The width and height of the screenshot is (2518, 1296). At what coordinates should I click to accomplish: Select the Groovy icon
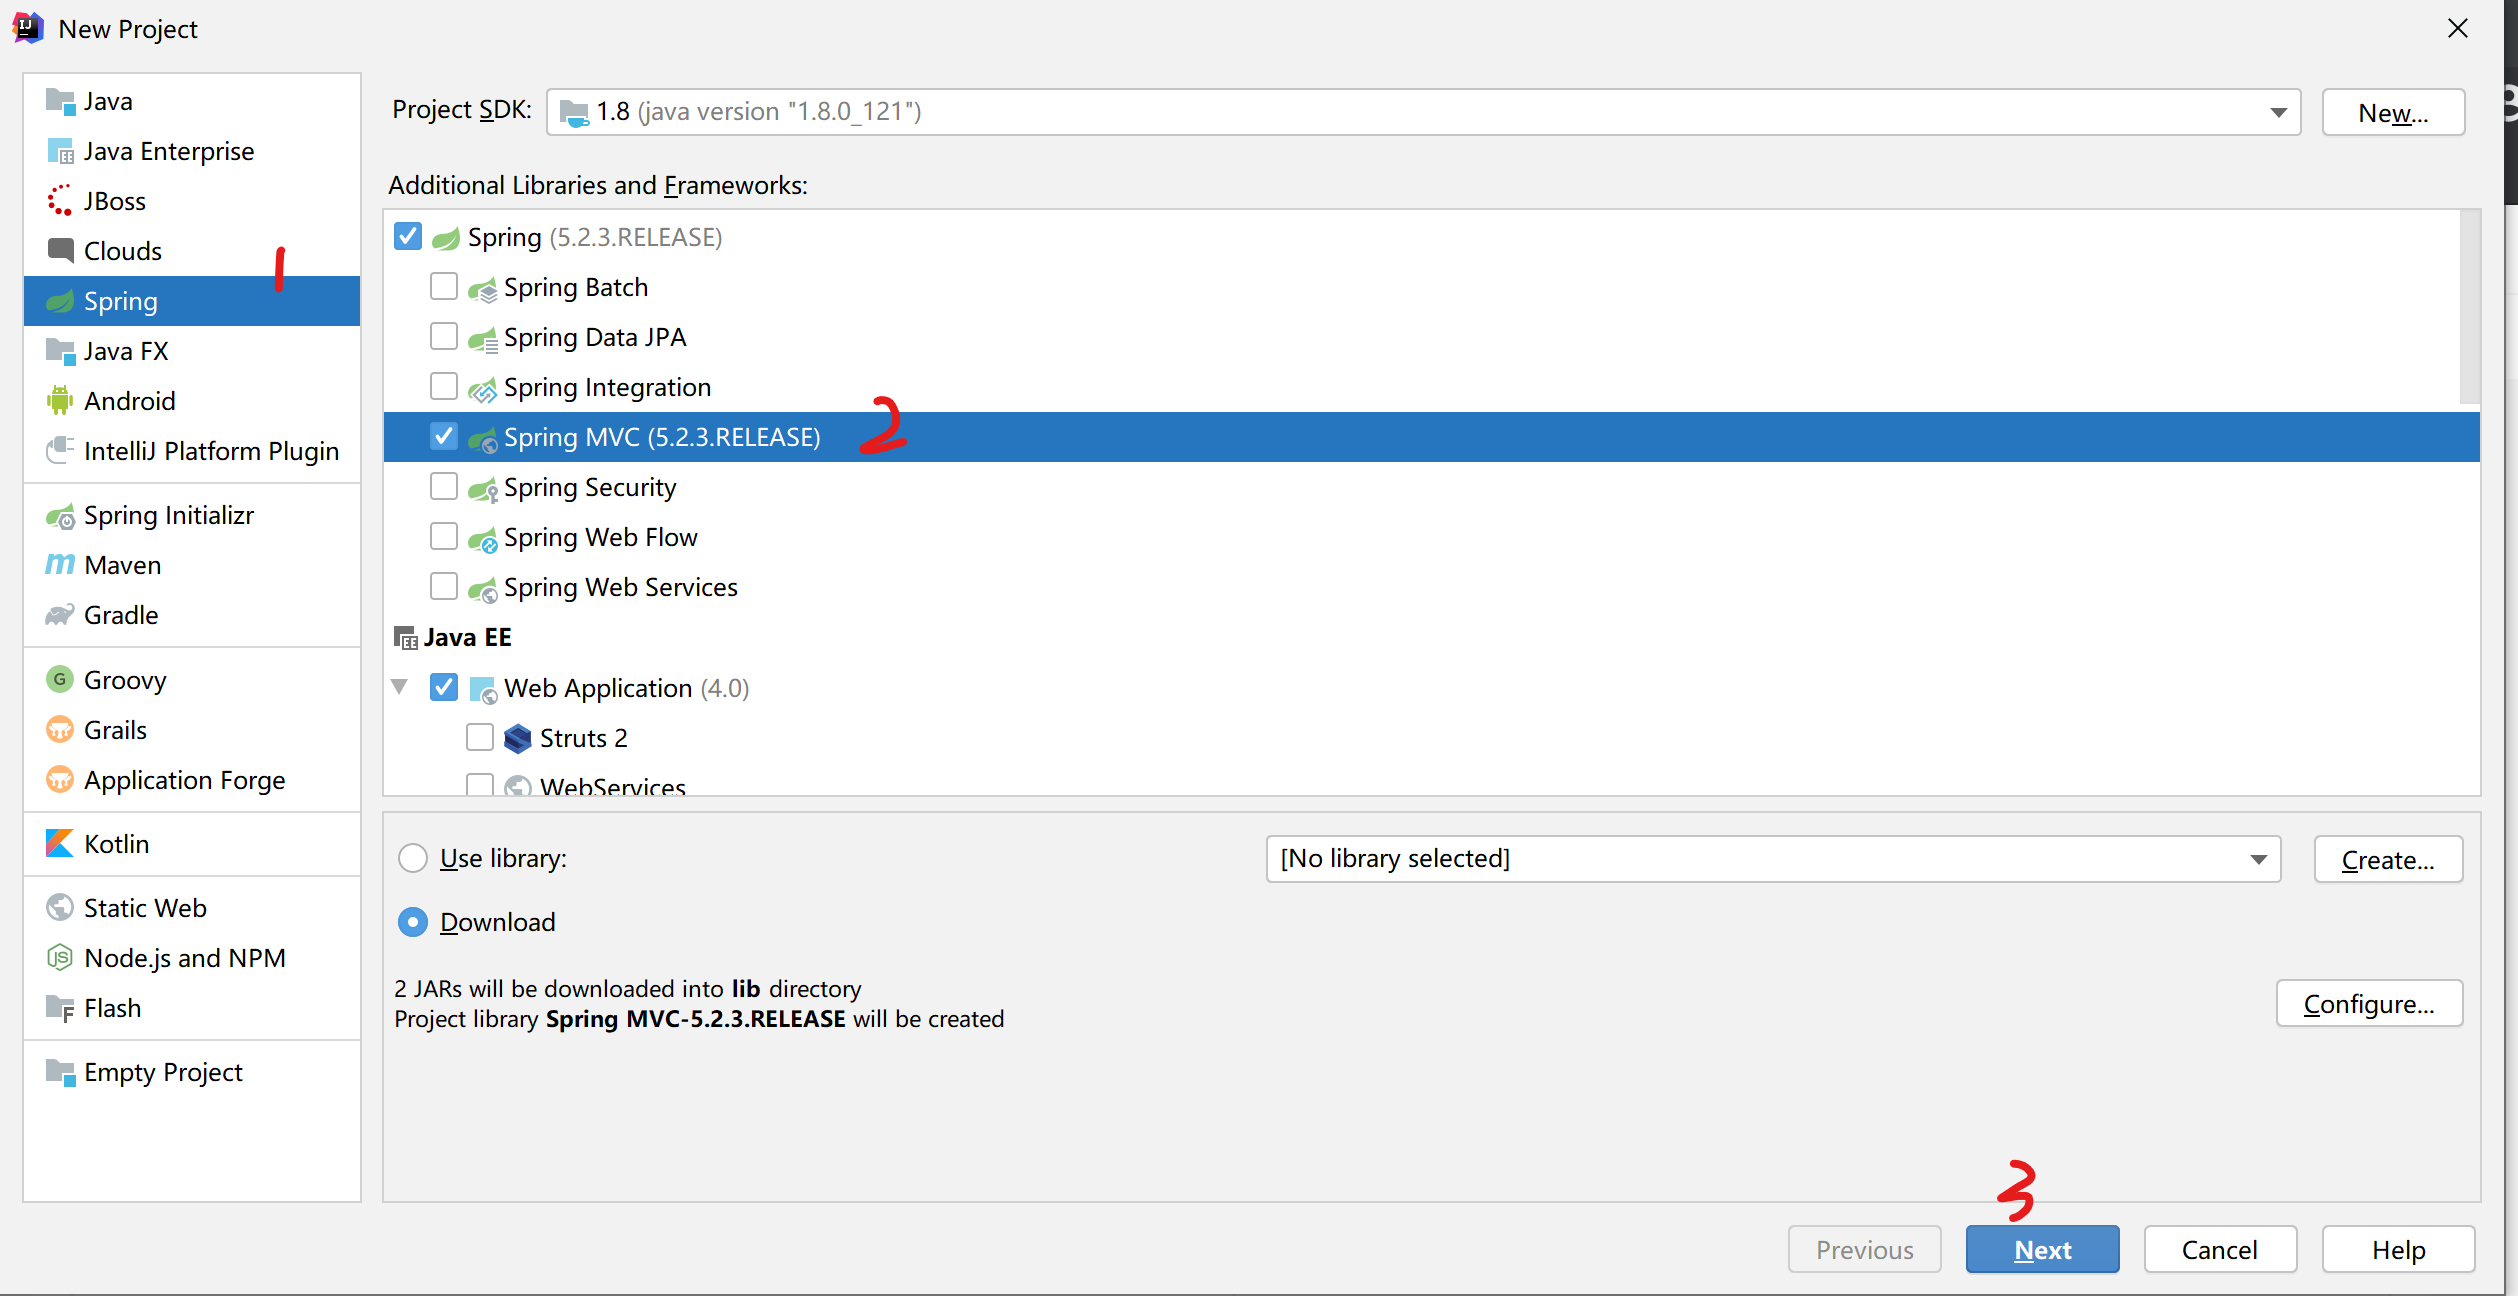[x=60, y=680]
